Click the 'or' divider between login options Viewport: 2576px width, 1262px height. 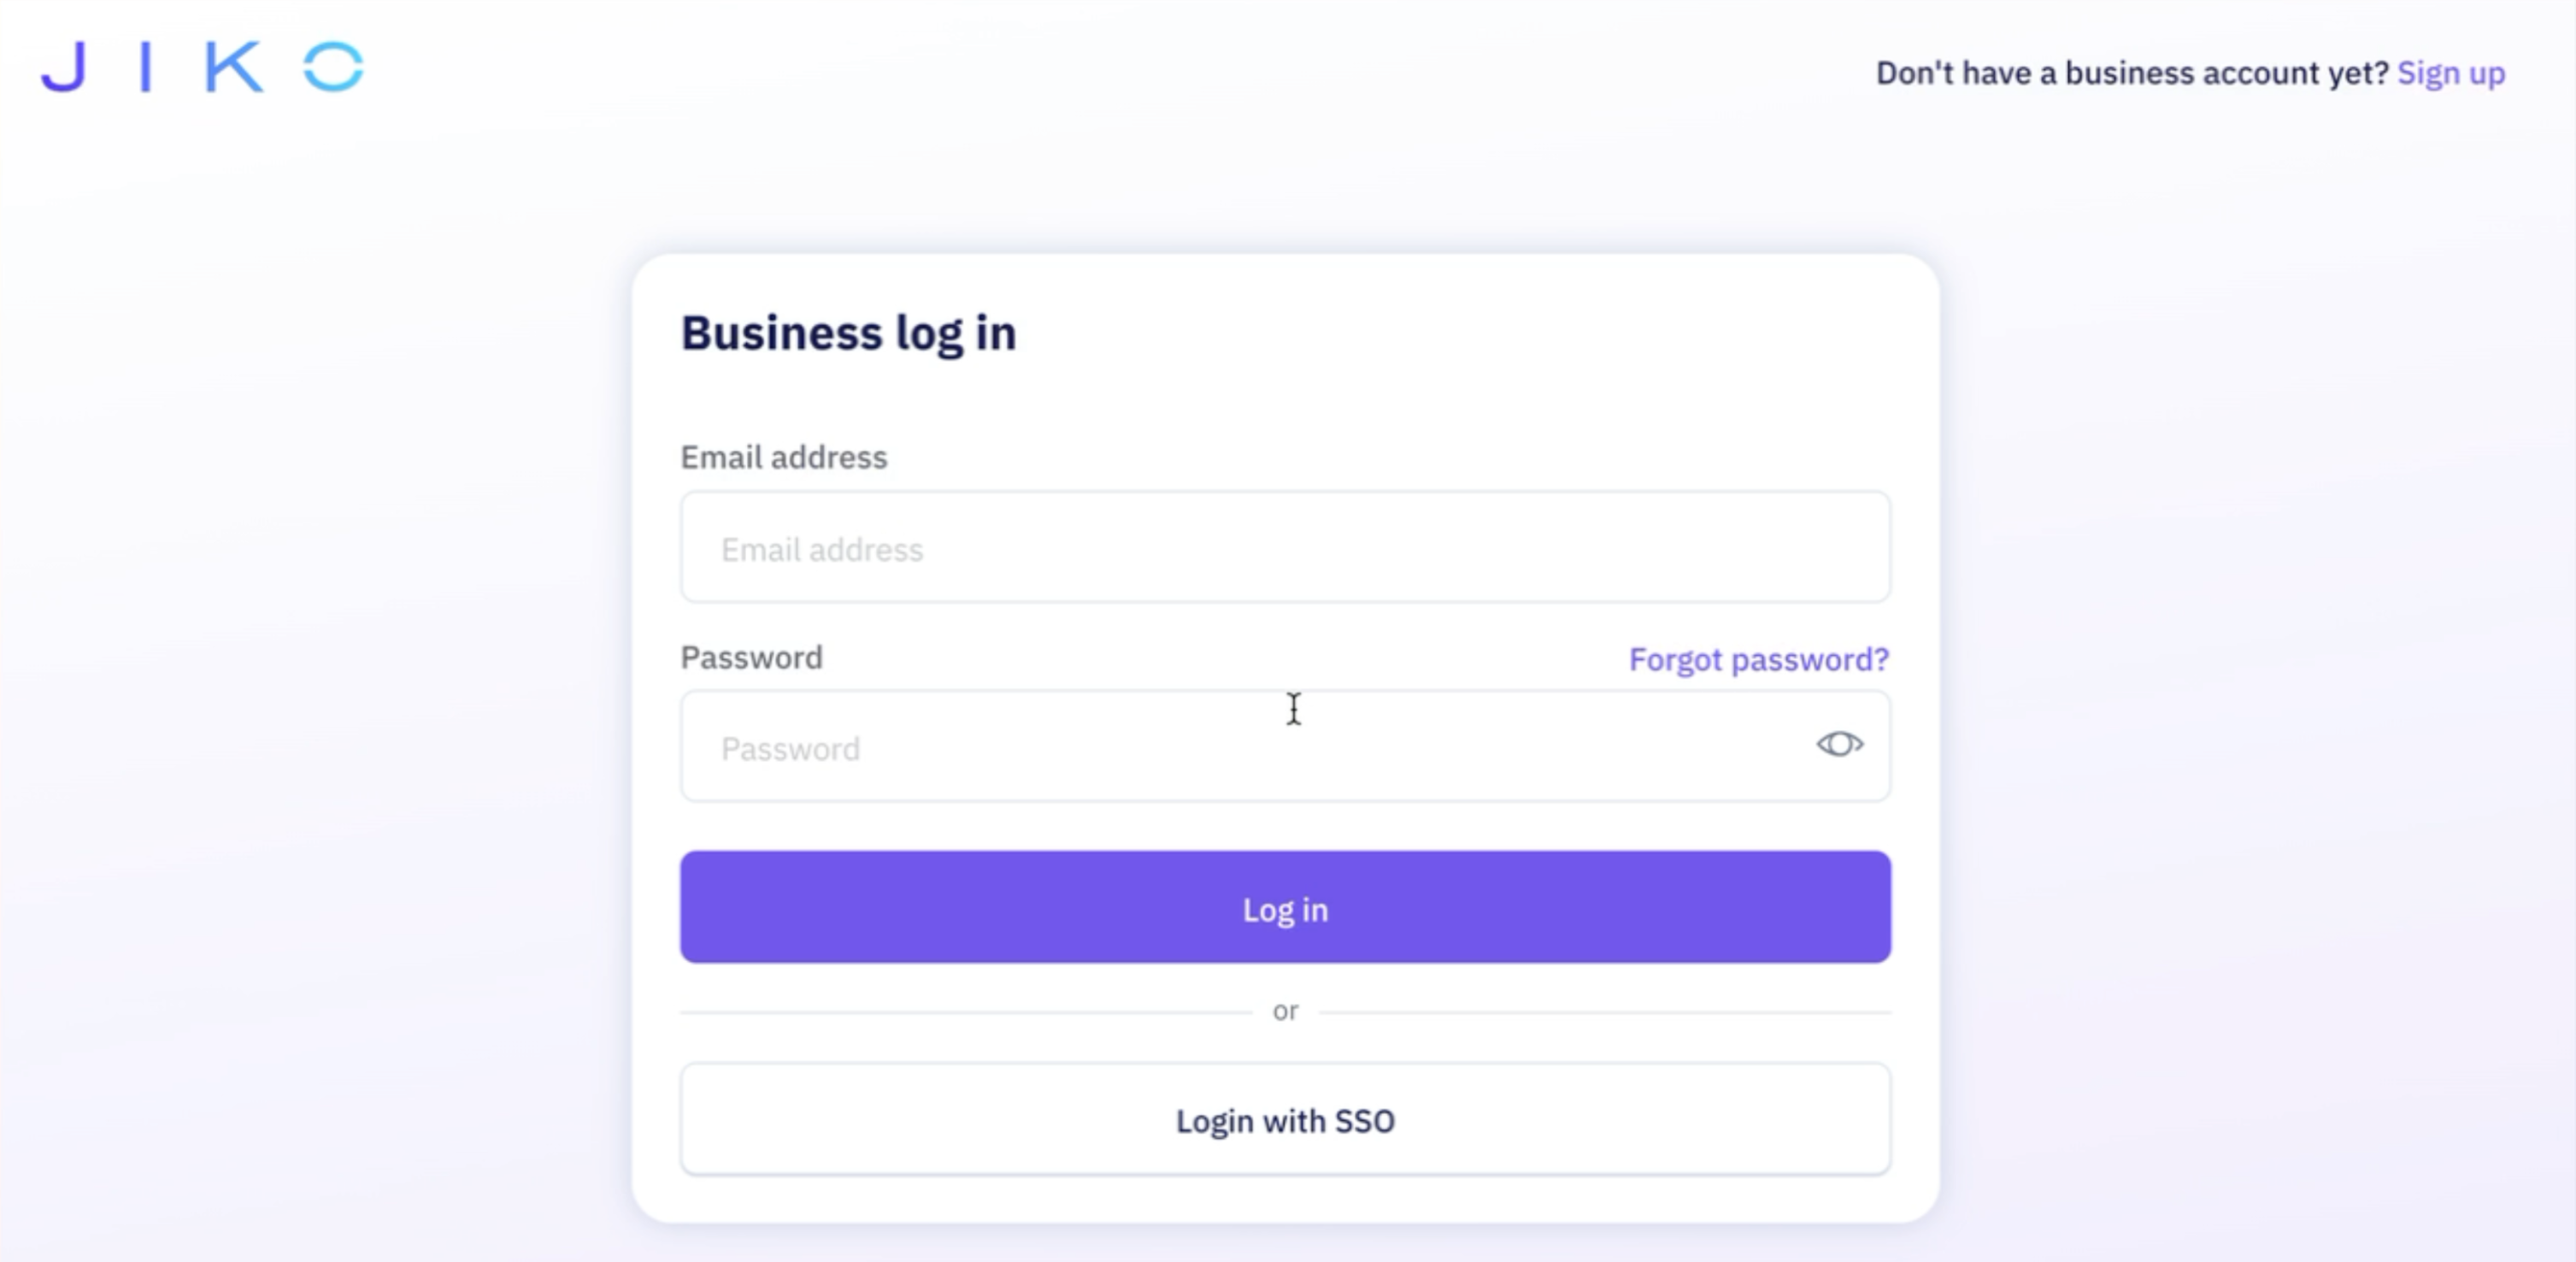(1285, 1010)
